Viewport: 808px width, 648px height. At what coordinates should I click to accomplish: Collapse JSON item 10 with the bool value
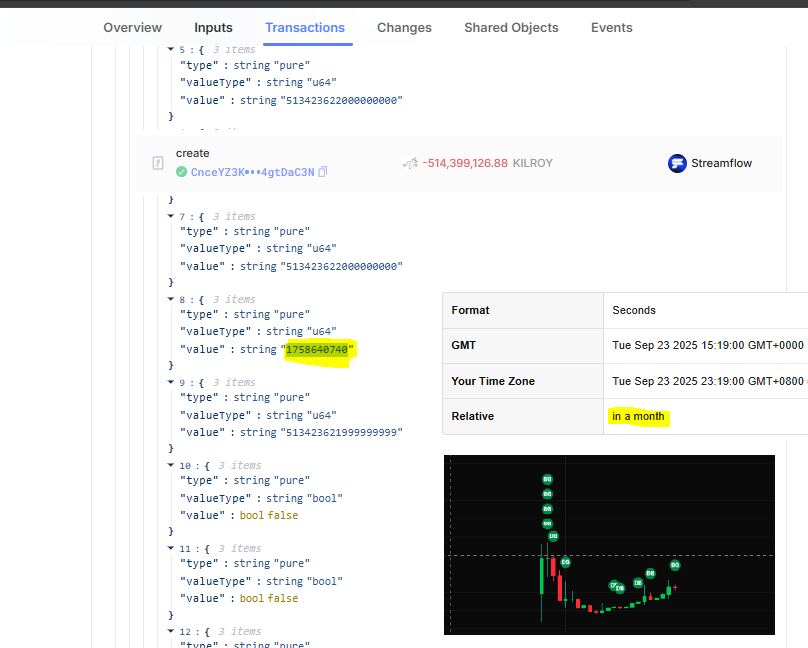(171, 465)
